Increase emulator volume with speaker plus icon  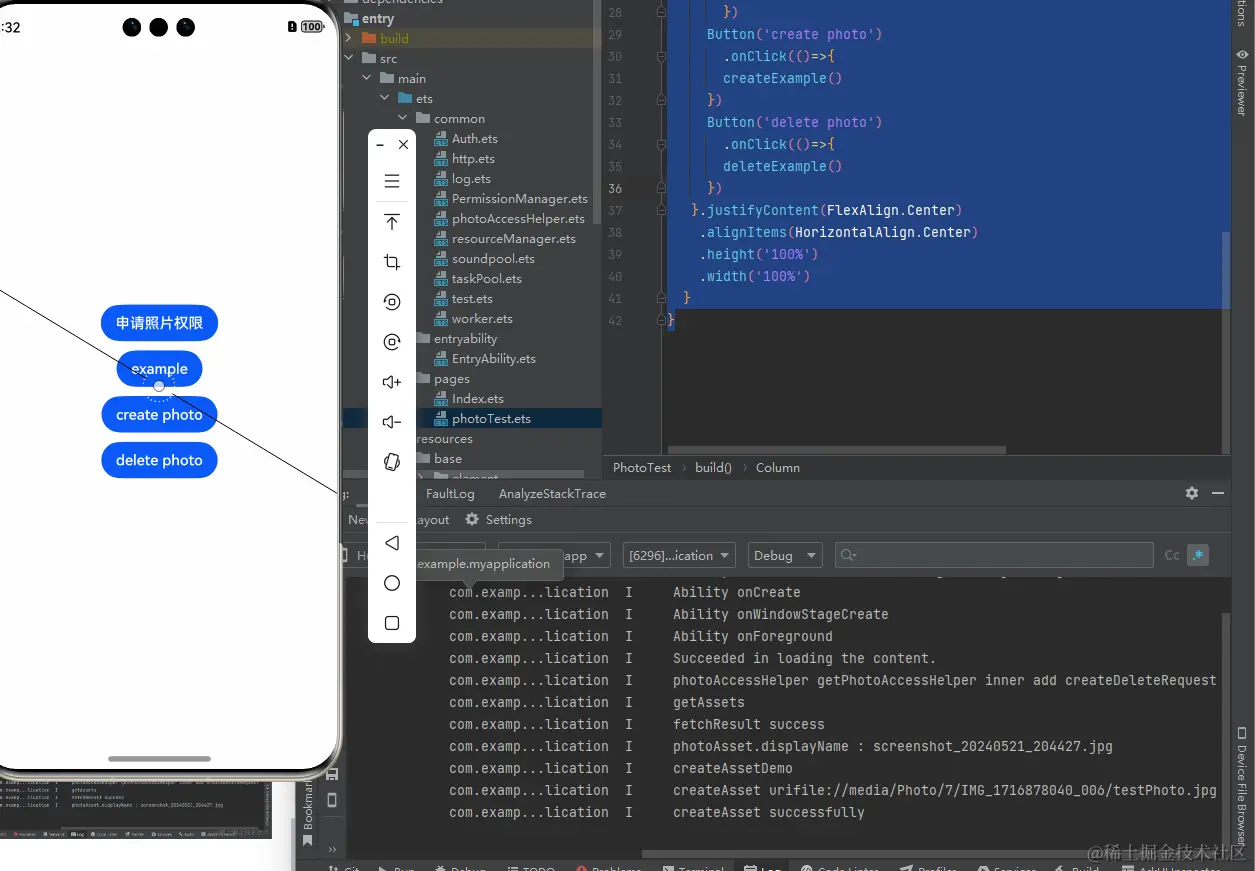(x=392, y=382)
